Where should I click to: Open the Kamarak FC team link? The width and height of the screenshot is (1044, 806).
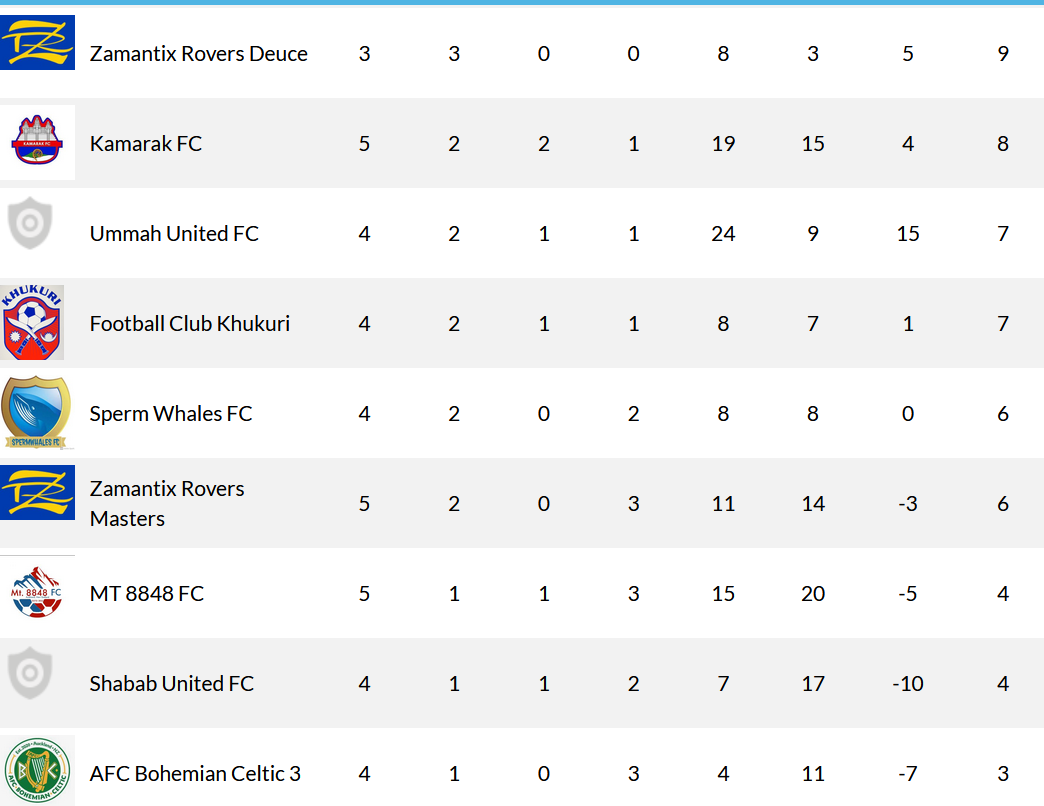[x=146, y=143]
